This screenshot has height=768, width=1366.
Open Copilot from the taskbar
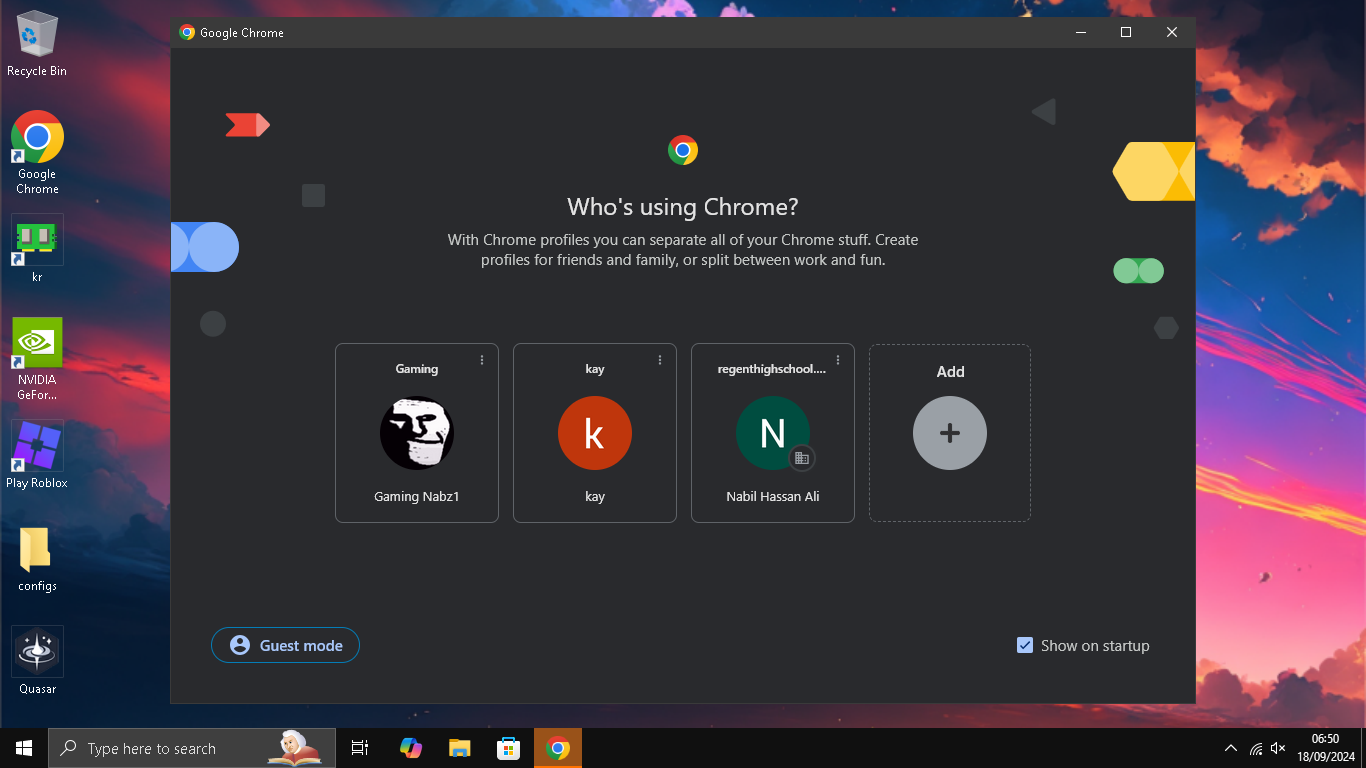tap(411, 748)
